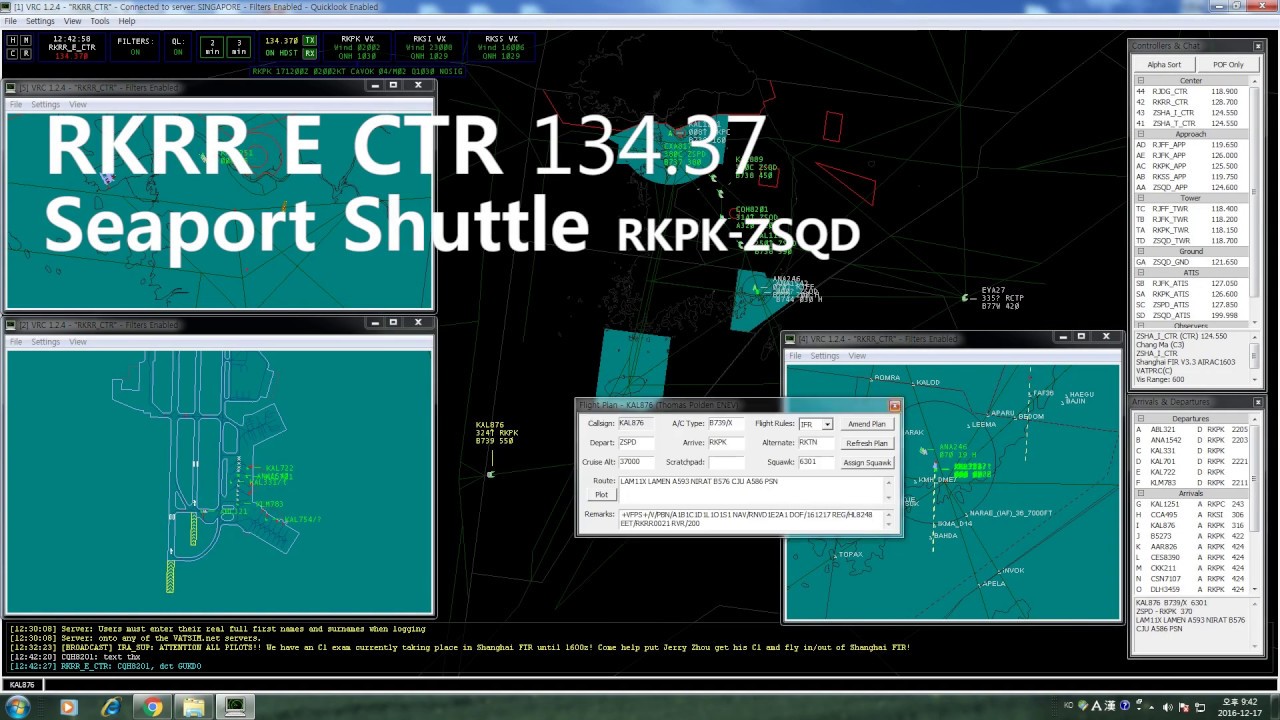The width and height of the screenshot is (1280, 720).
Task: Select arrival CCA495 in the list
Action: 1191,514
